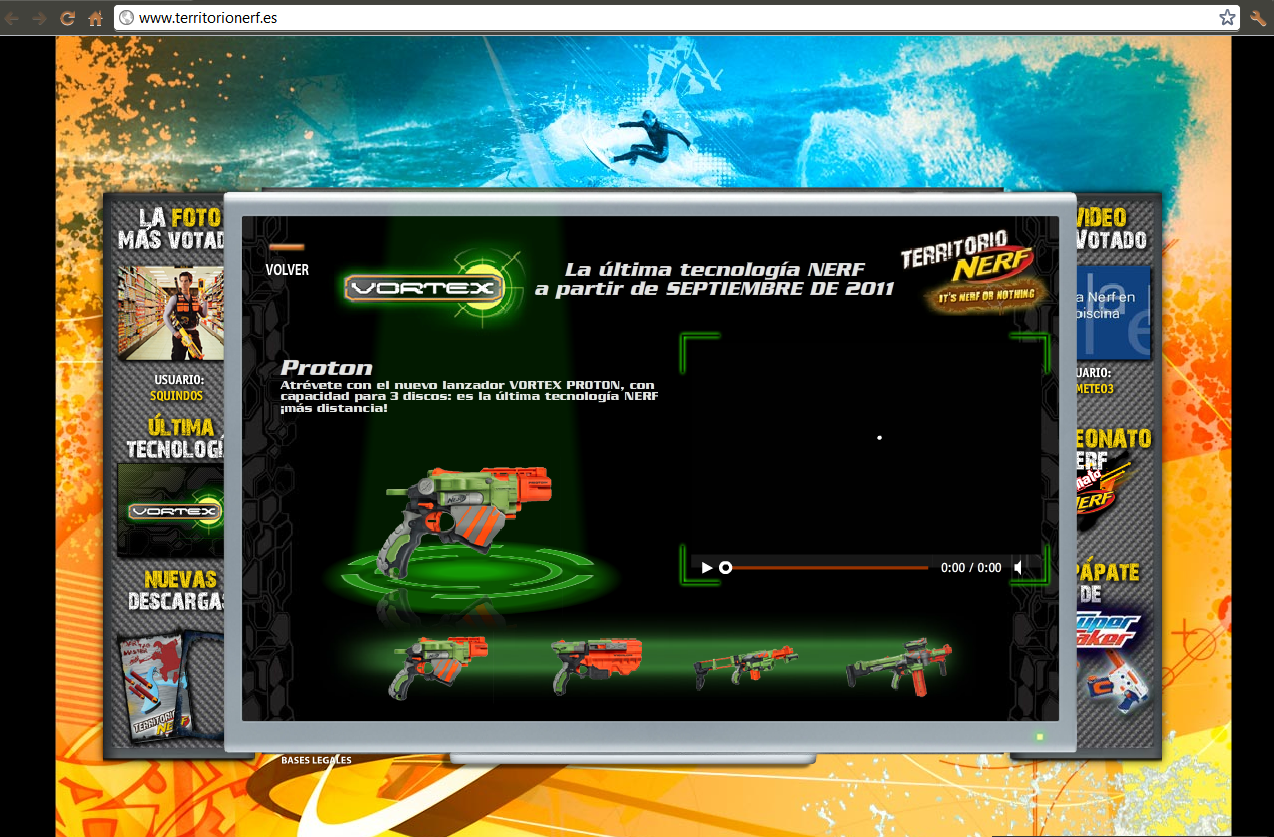Viewport: 1274px width, 837px height.
Task: Bookmark the page with the star icon
Action: pos(1227,17)
